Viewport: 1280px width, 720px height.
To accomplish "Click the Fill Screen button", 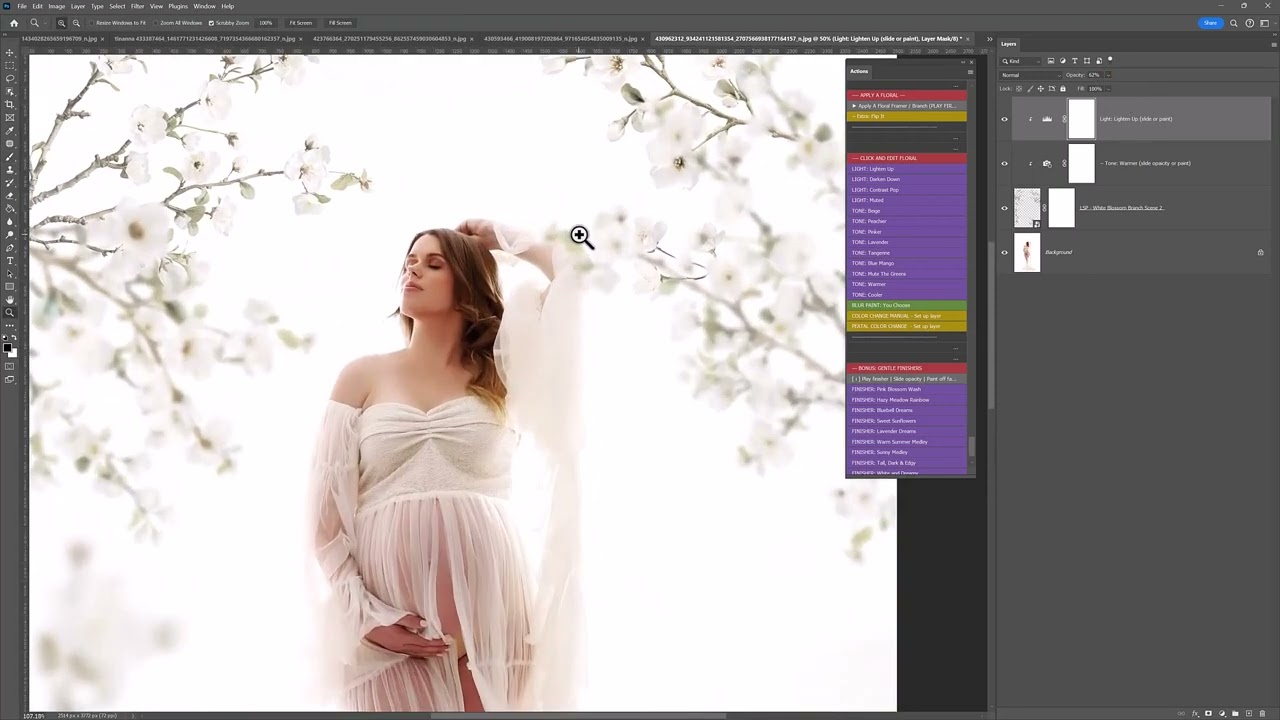I will click(340, 23).
